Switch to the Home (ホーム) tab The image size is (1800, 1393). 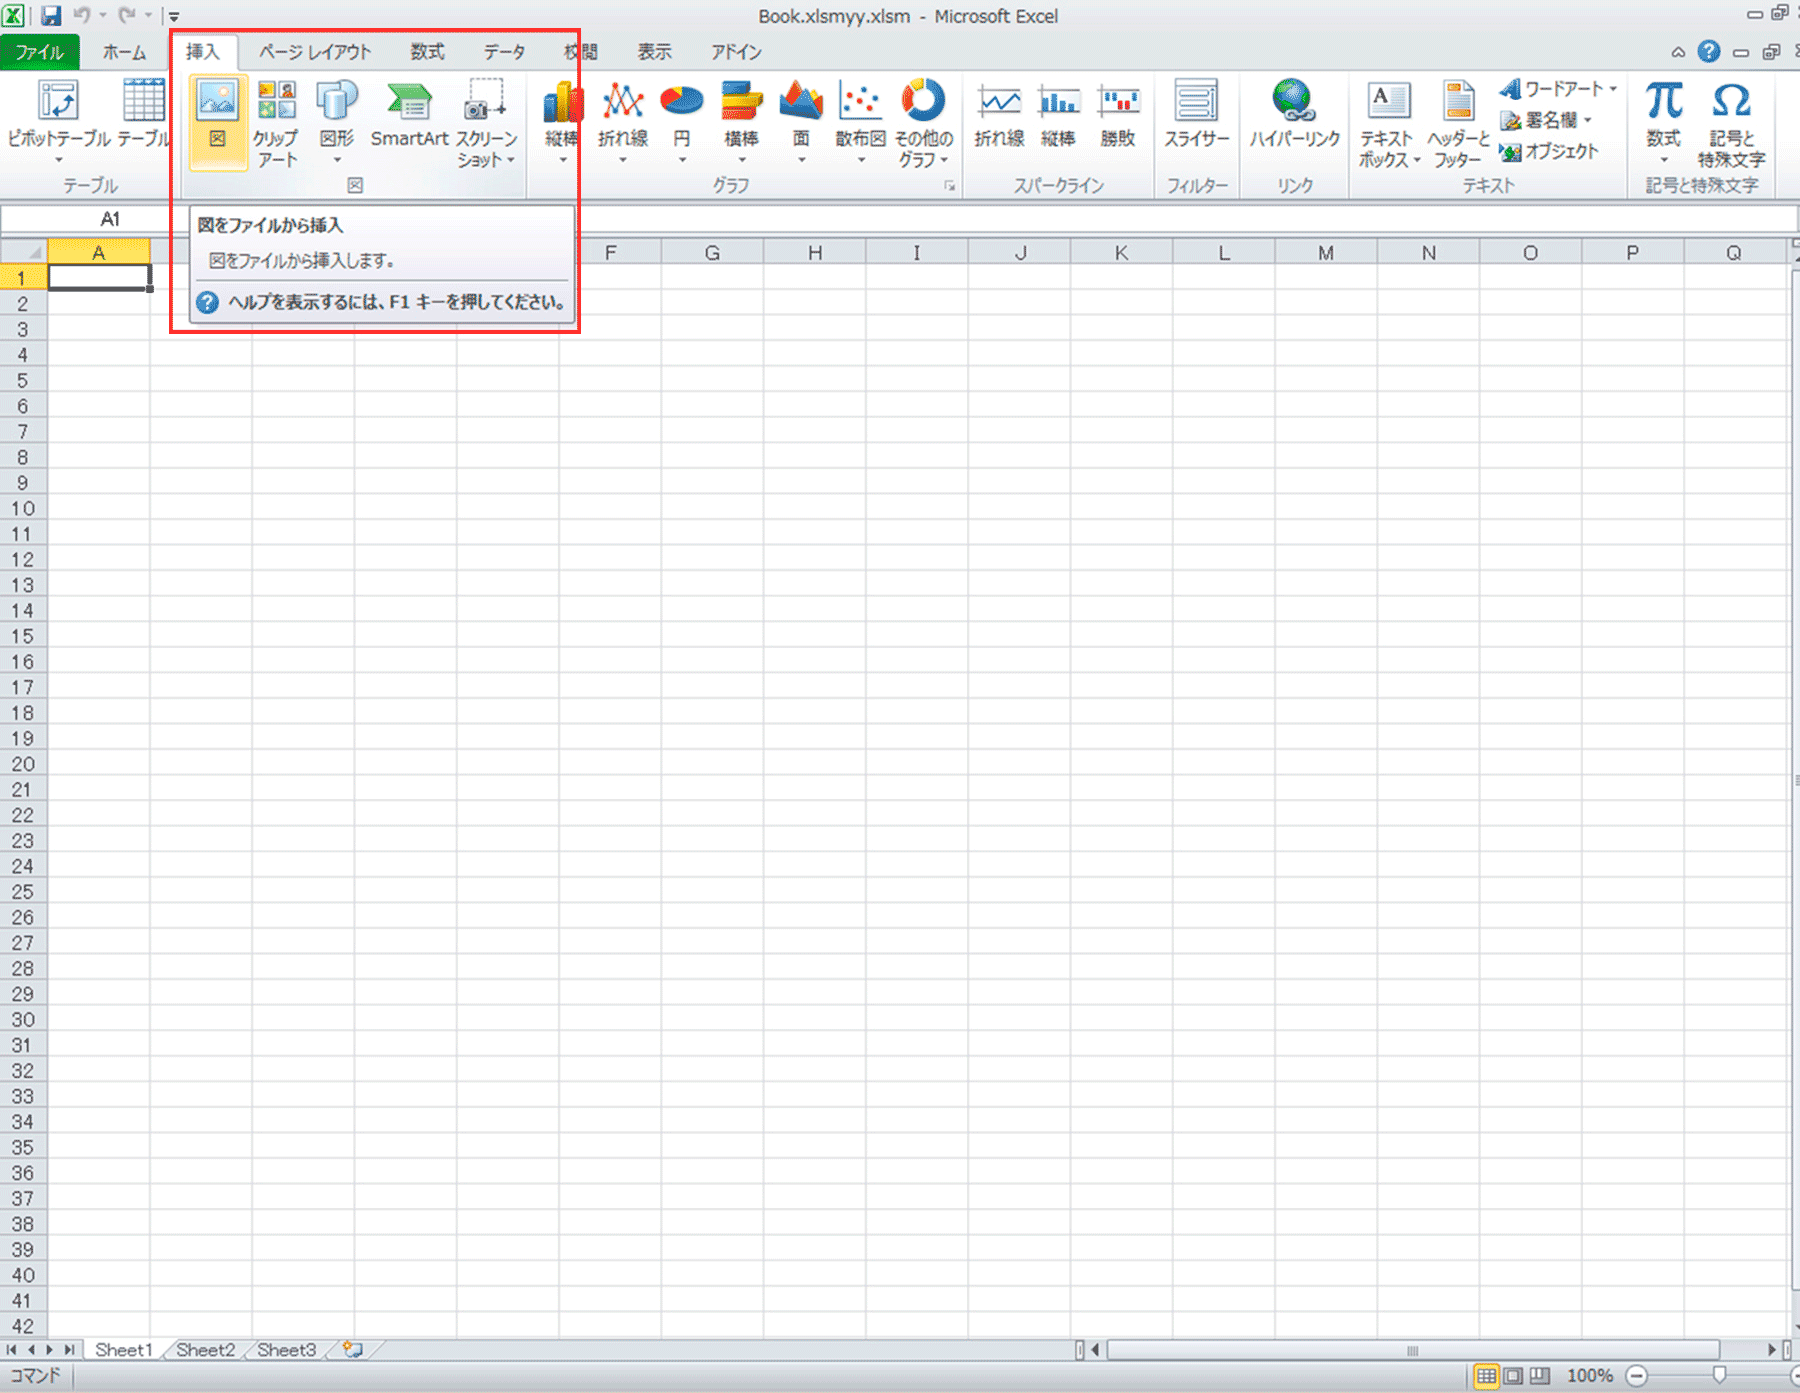tap(124, 52)
